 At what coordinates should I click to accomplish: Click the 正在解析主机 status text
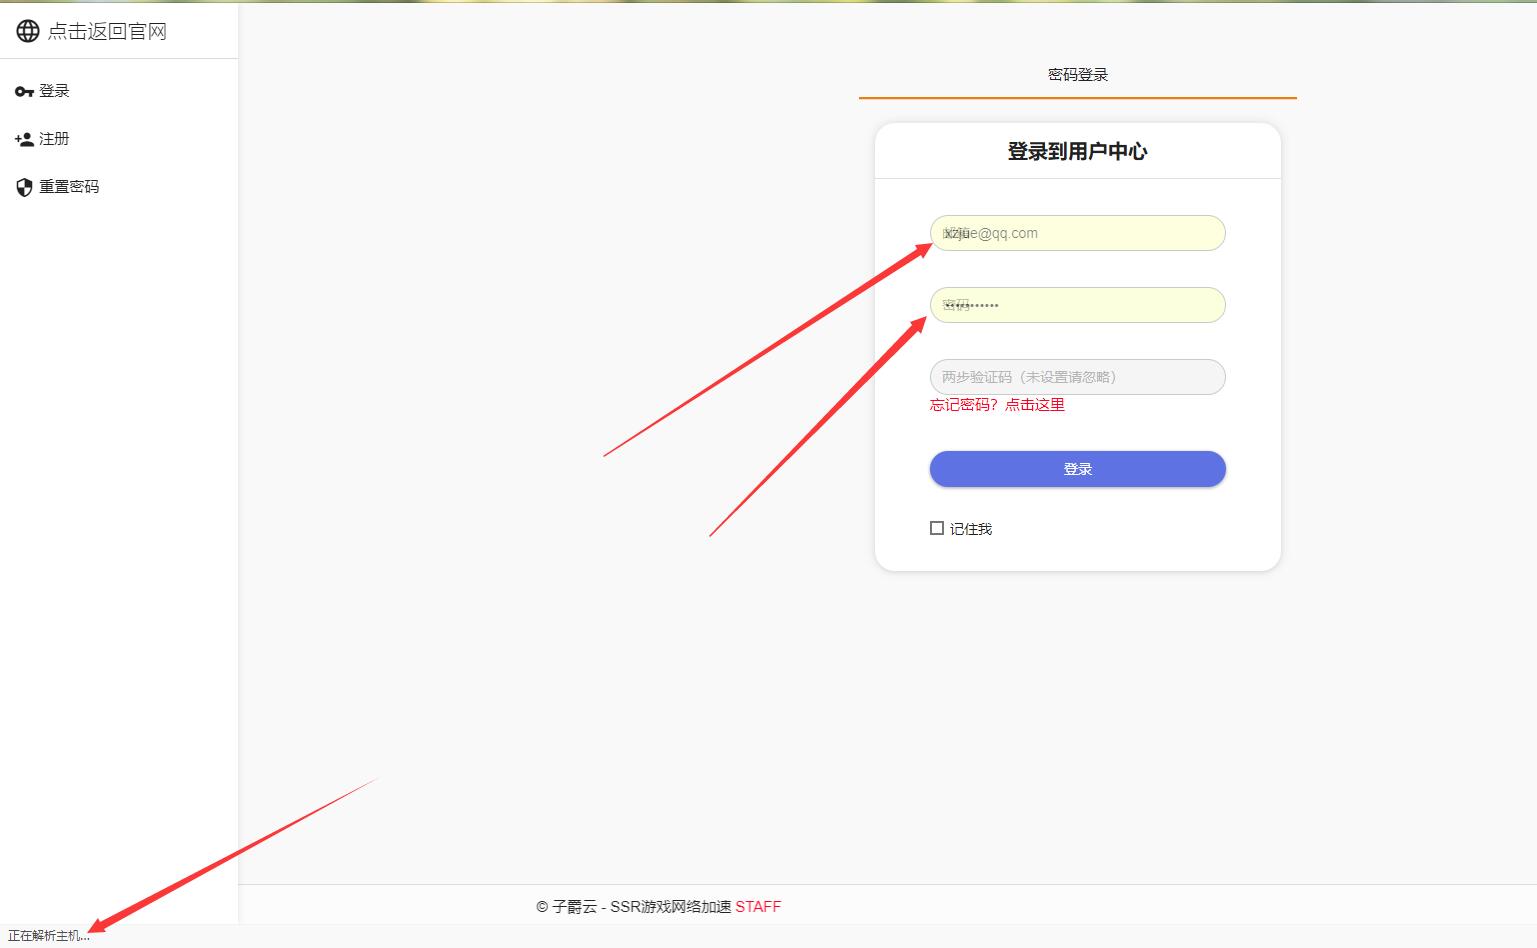[49, 936]
